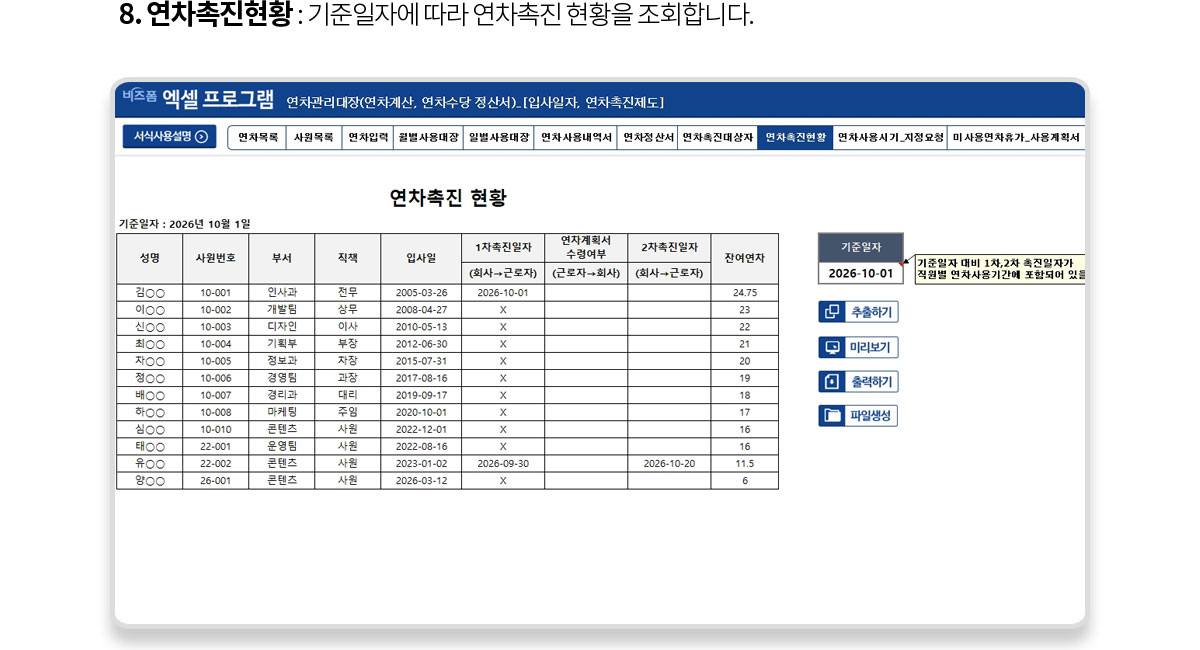The image size is (1200, 650).
Task: Select the 2차촉진일자 column header
Action: pos(669,248)
